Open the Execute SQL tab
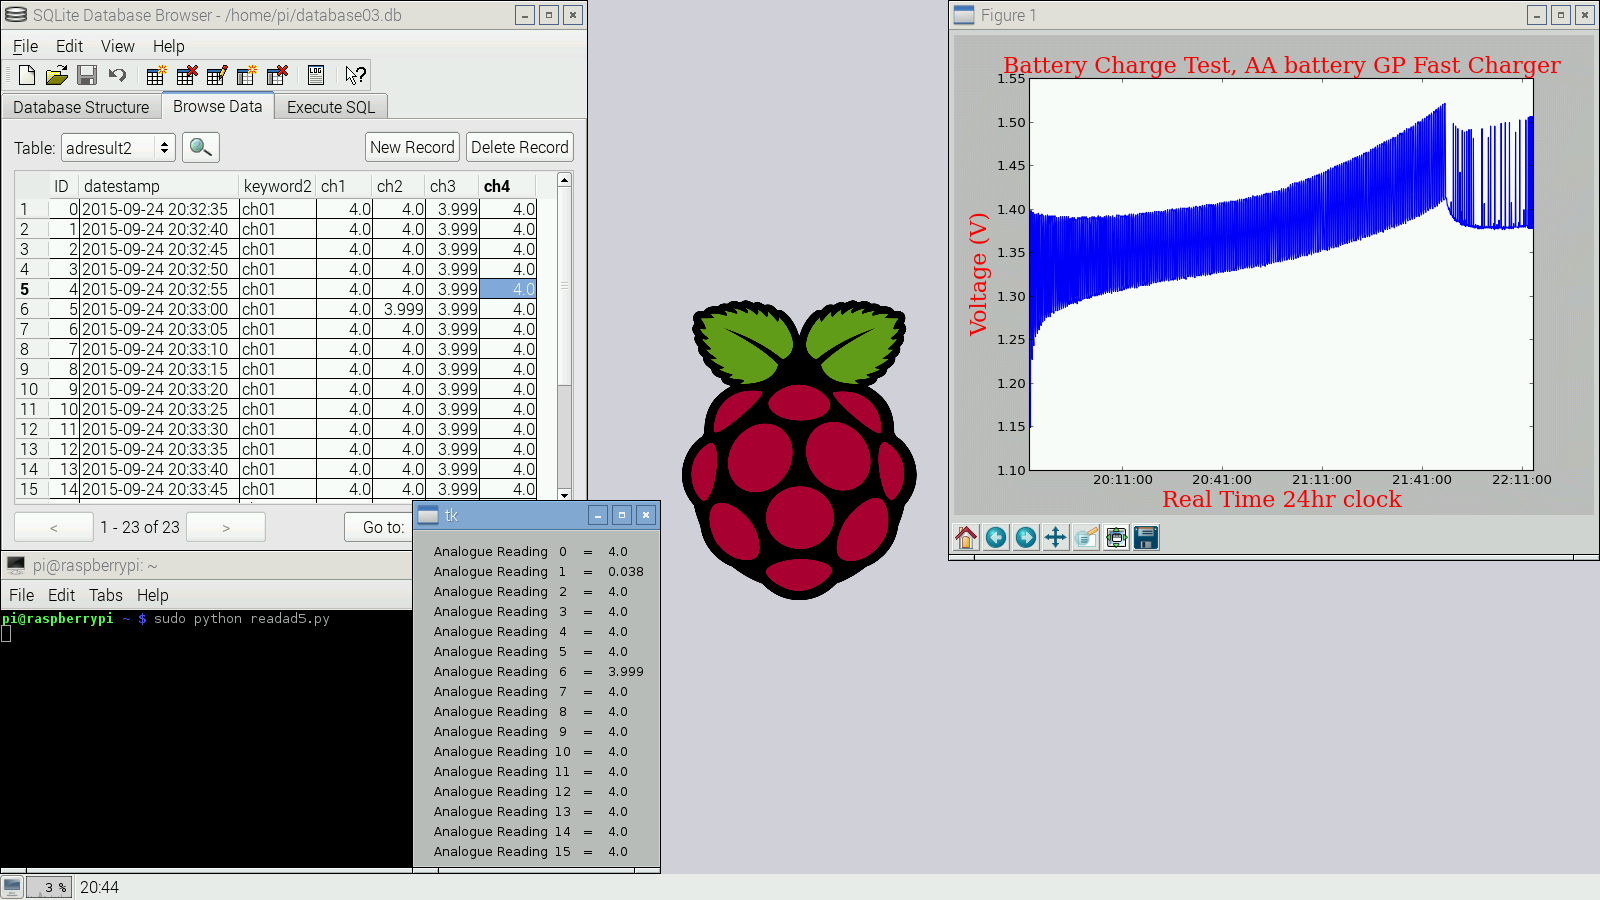Screen dimensions: 1600x900 tap(331, 106)
